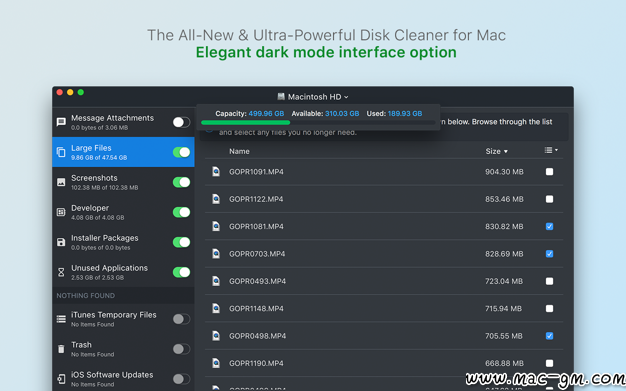Sort files by the Size column
This screenshot has height=391, width=626.
point(496,151)
